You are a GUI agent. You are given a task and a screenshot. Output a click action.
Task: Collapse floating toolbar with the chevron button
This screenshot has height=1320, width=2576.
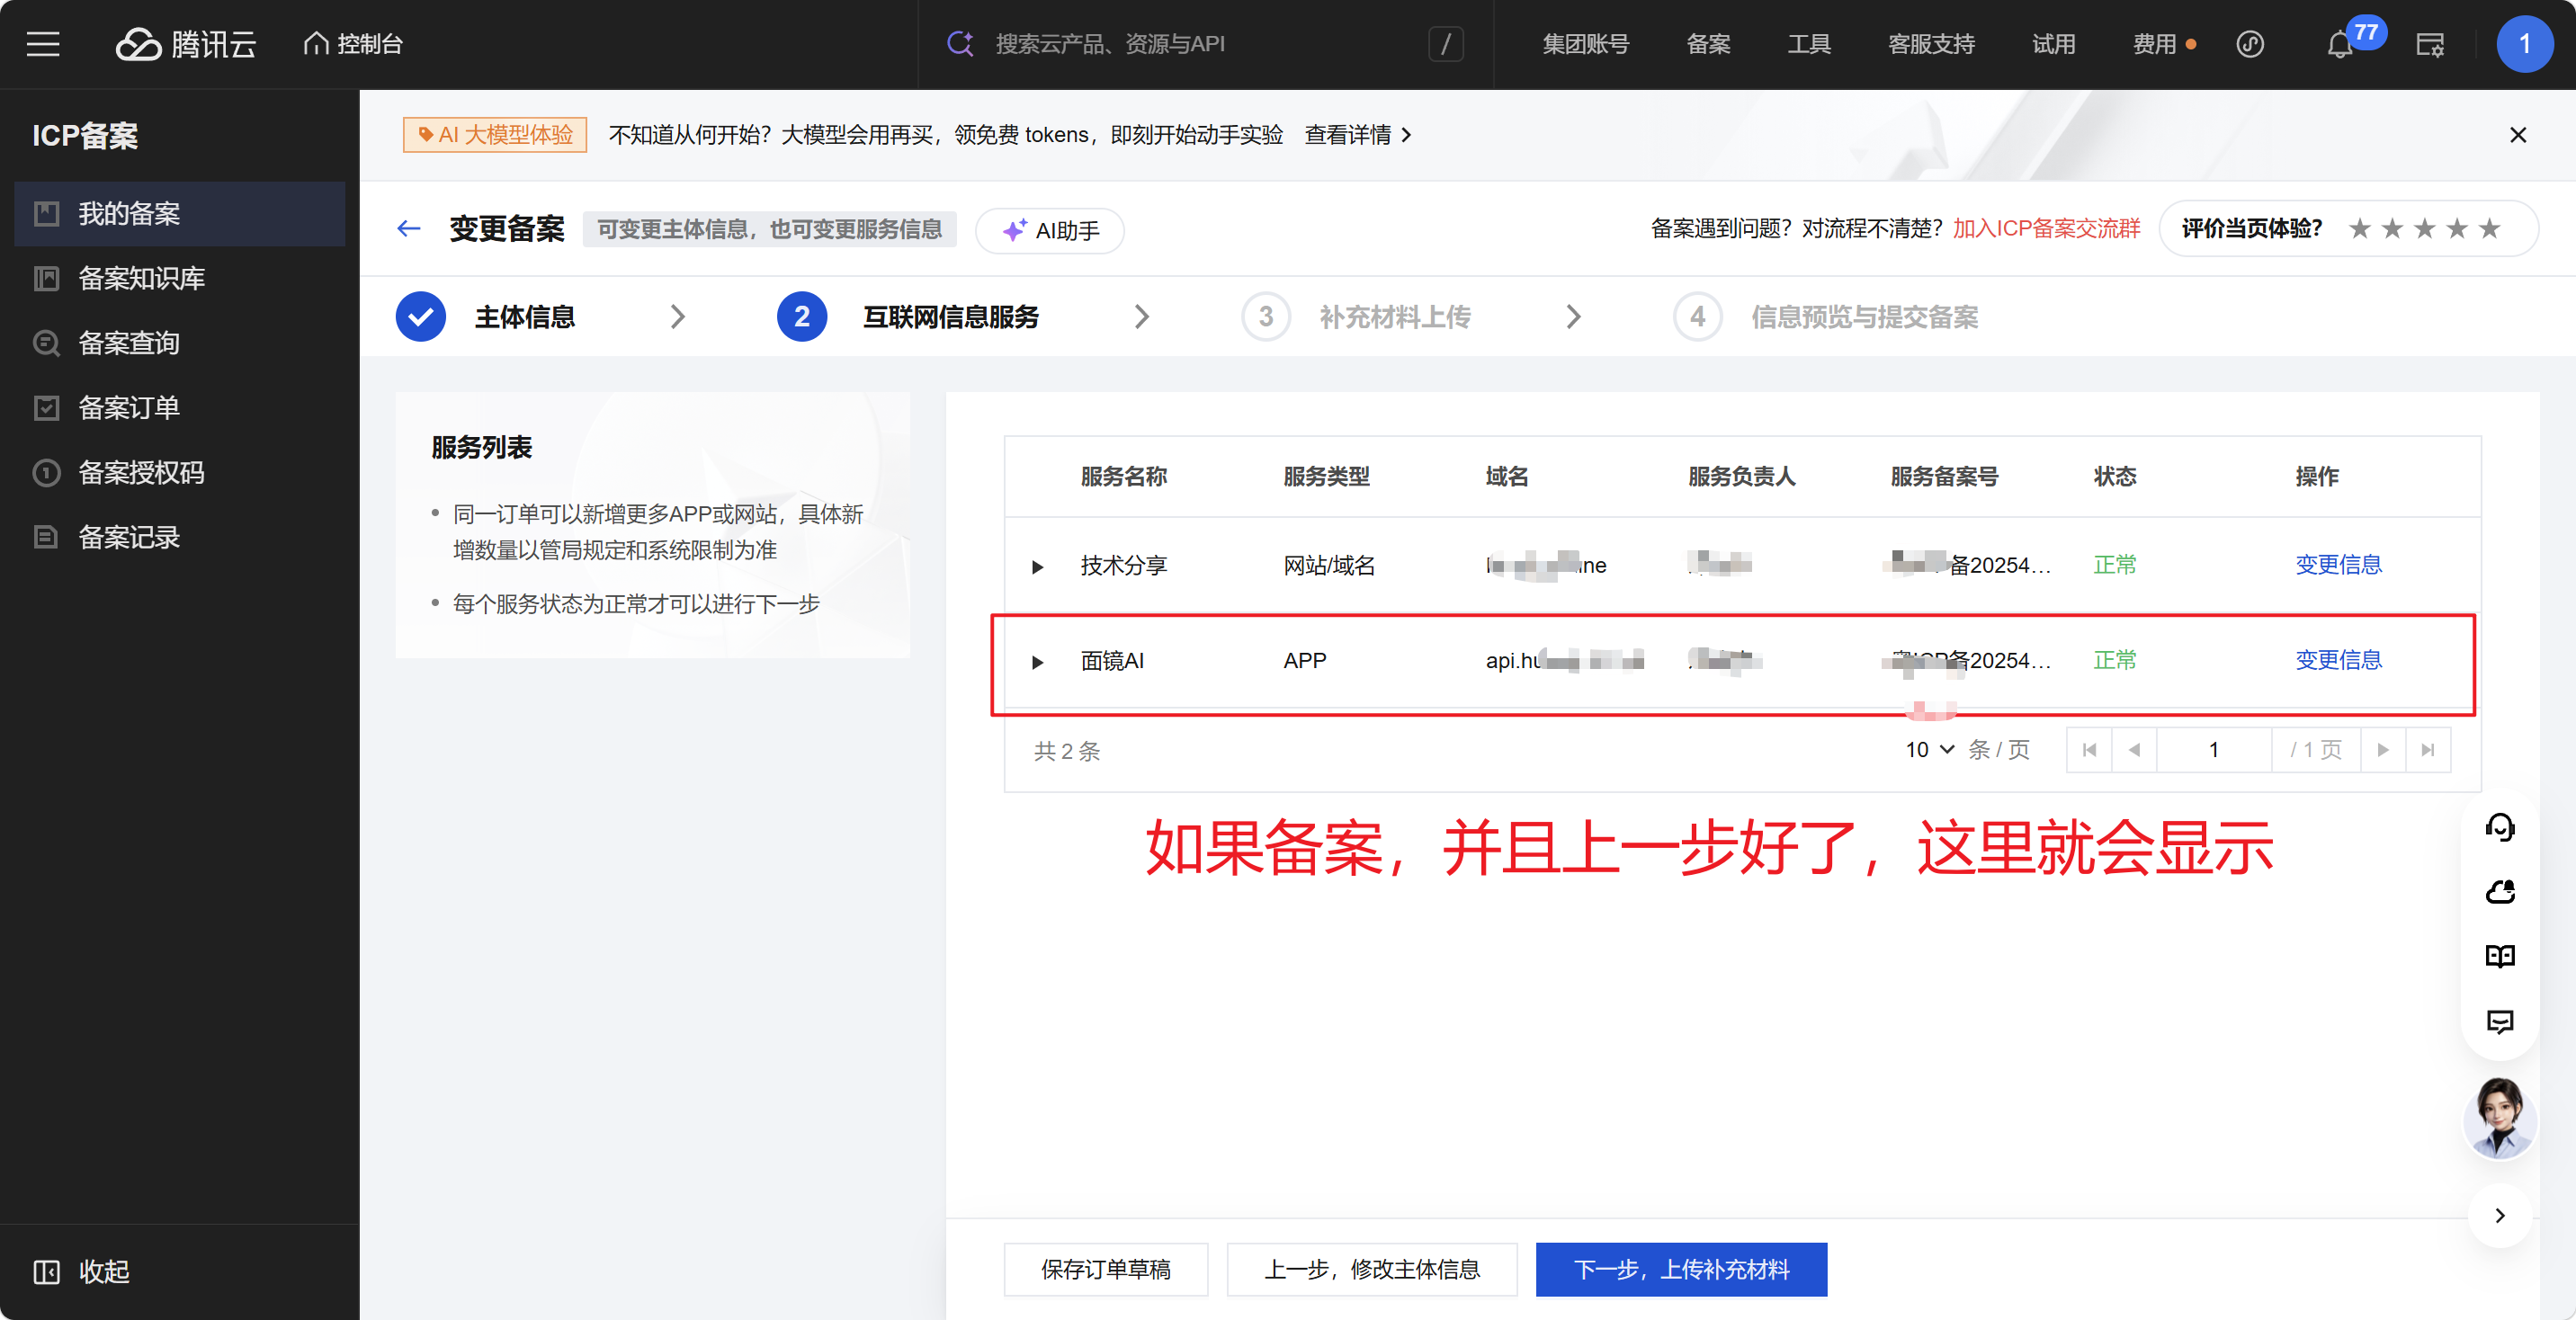pyautogui.click(x=2500, y=1215)
